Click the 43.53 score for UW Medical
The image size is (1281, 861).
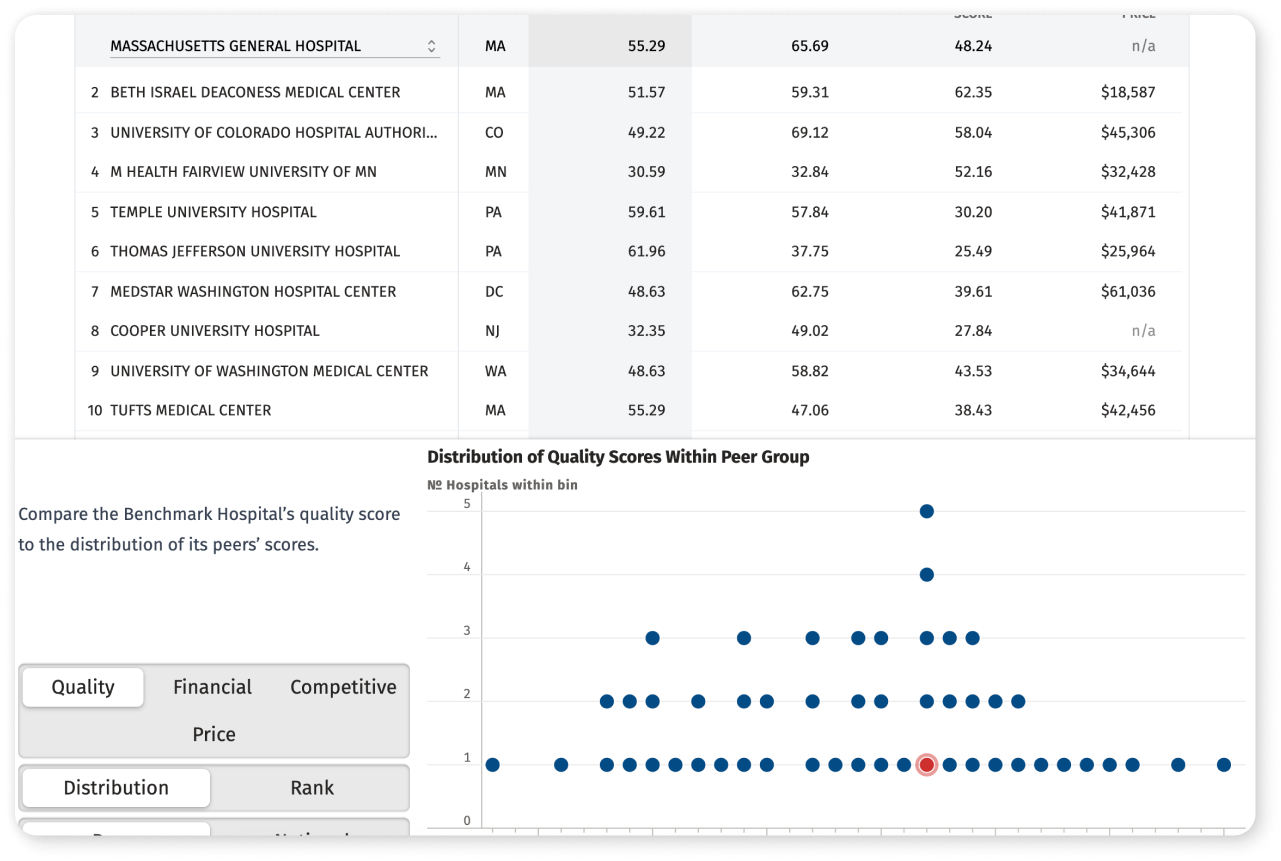(x=973, y=371)
